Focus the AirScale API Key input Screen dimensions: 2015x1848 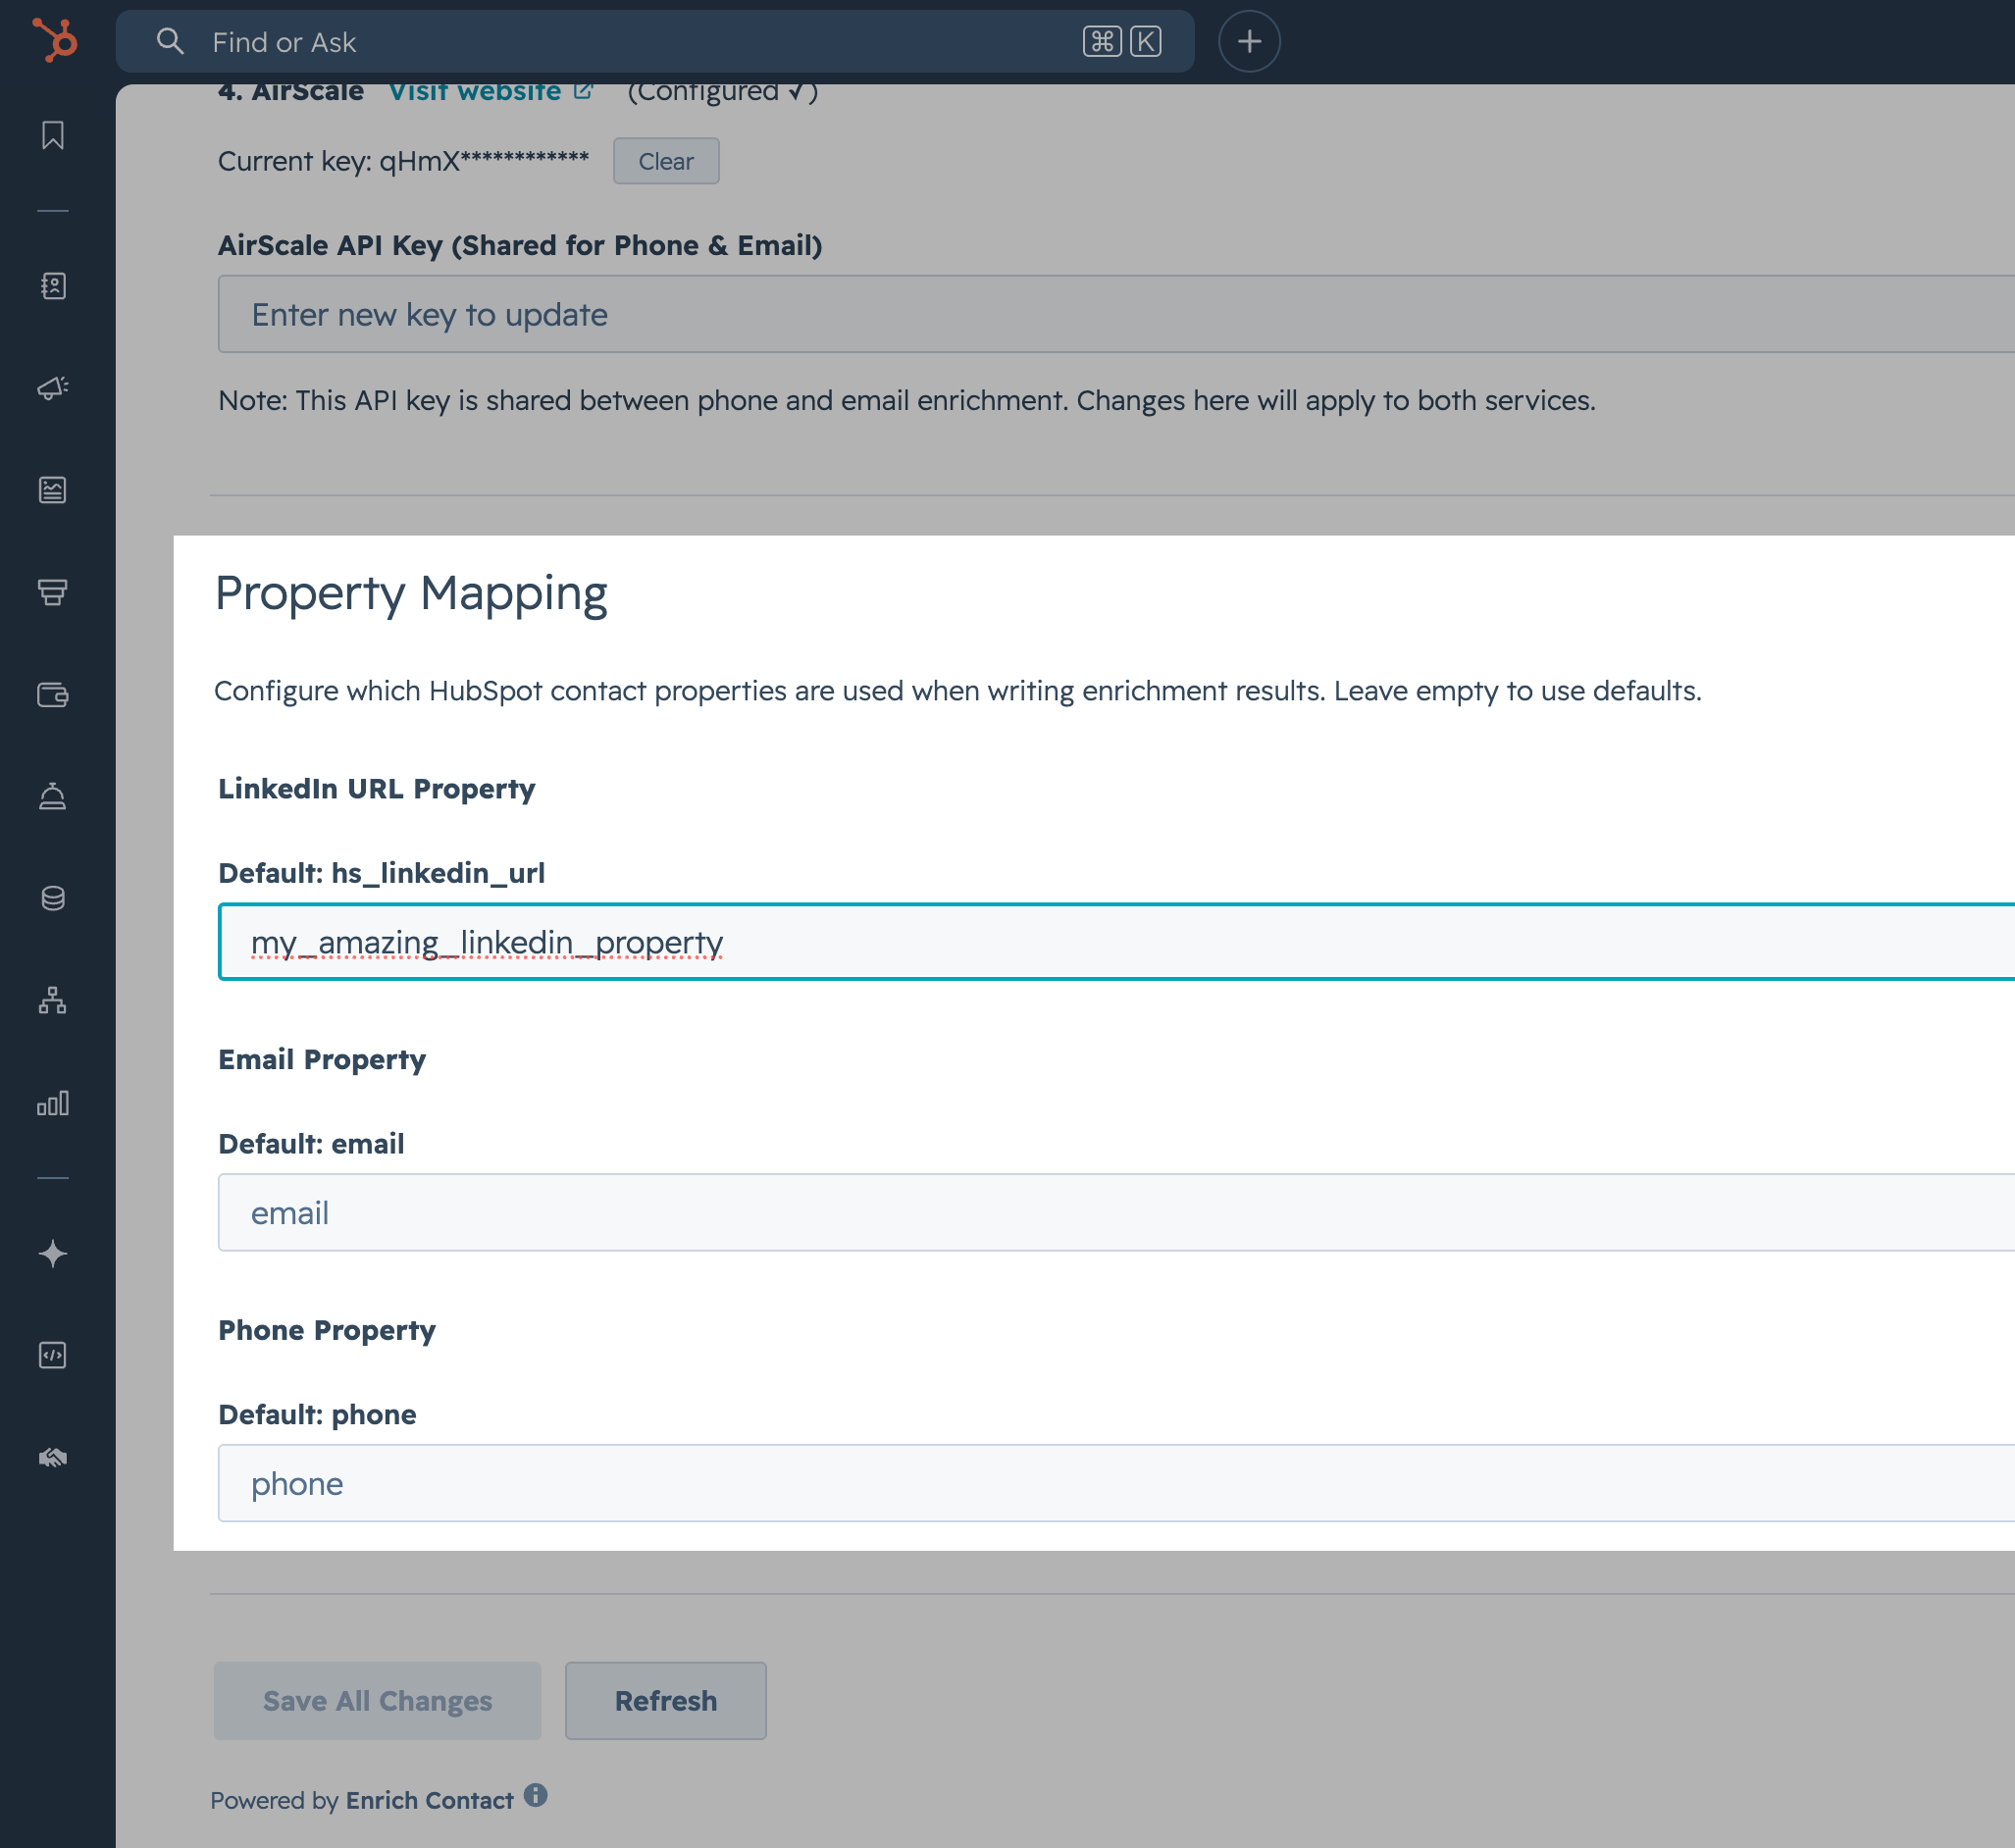click(x=1116, y=314)
